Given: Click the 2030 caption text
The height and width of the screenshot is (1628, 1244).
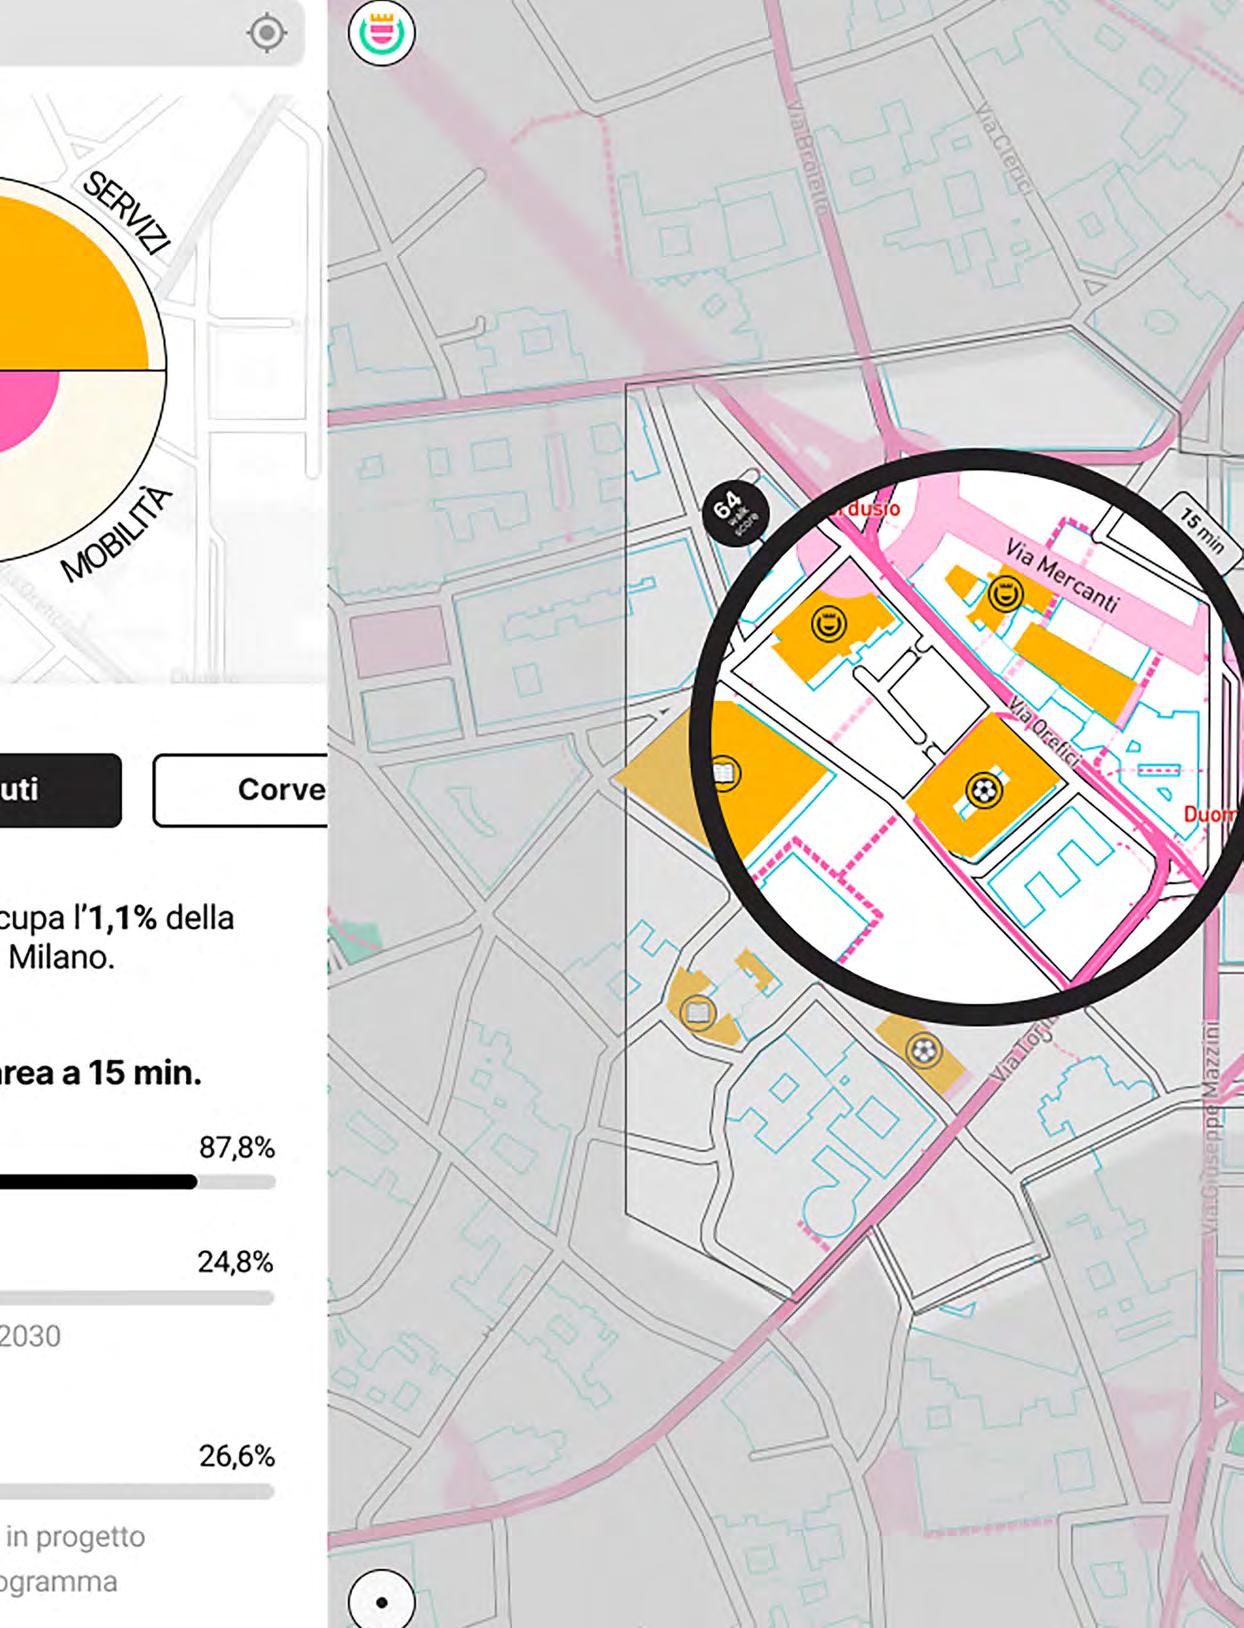Looking at the screenshot, I should point(30,1336).
